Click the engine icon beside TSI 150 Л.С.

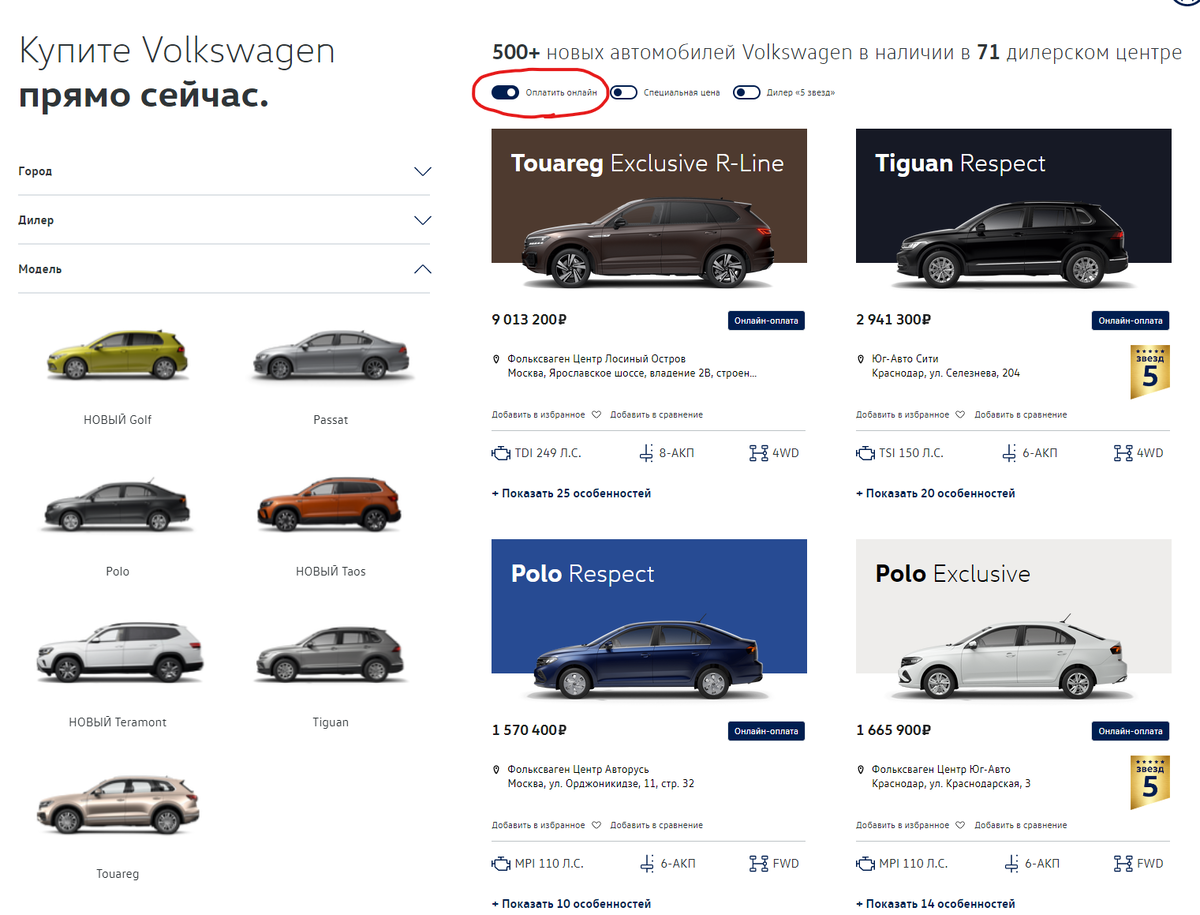click(865, 453)
